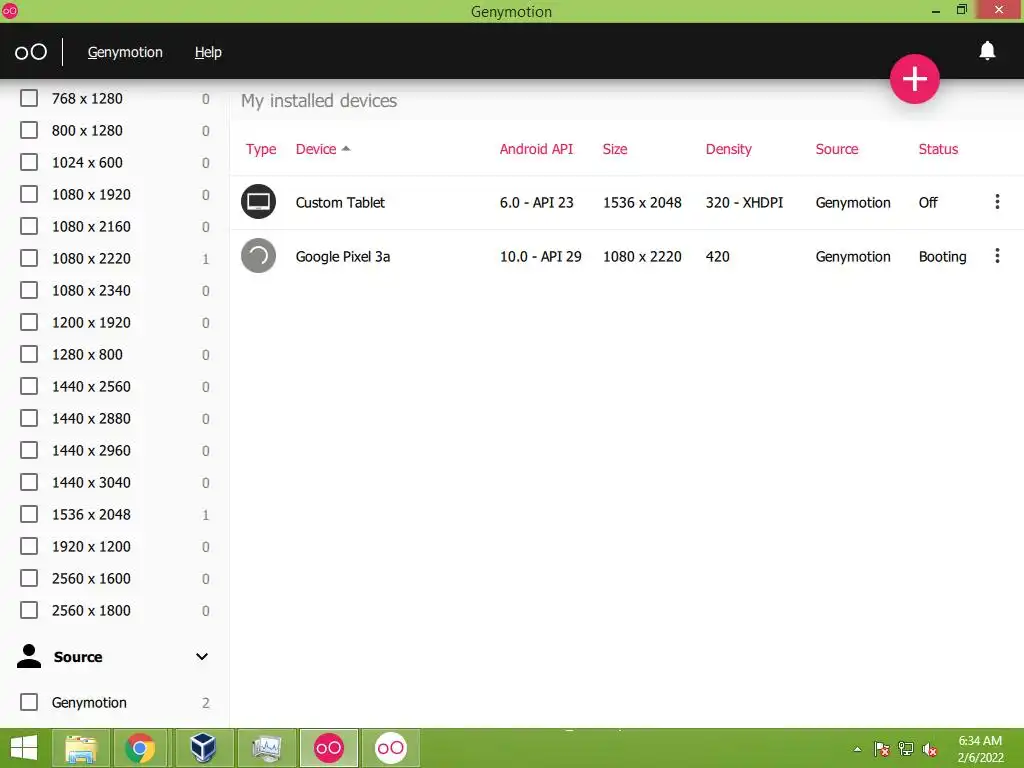This screenshot has height=768, width=1024.
Task: Click the 6.0 - API 23 cell
Action: (537, 202)
